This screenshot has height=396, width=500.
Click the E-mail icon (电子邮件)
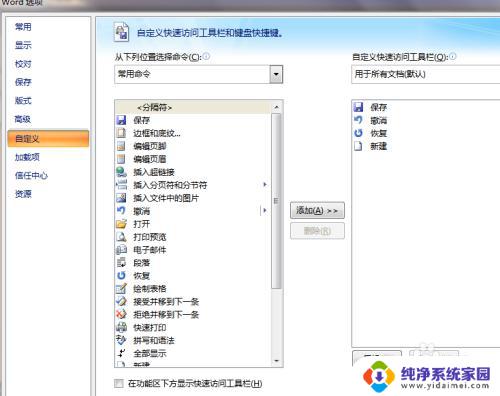[x=121, y=250]
